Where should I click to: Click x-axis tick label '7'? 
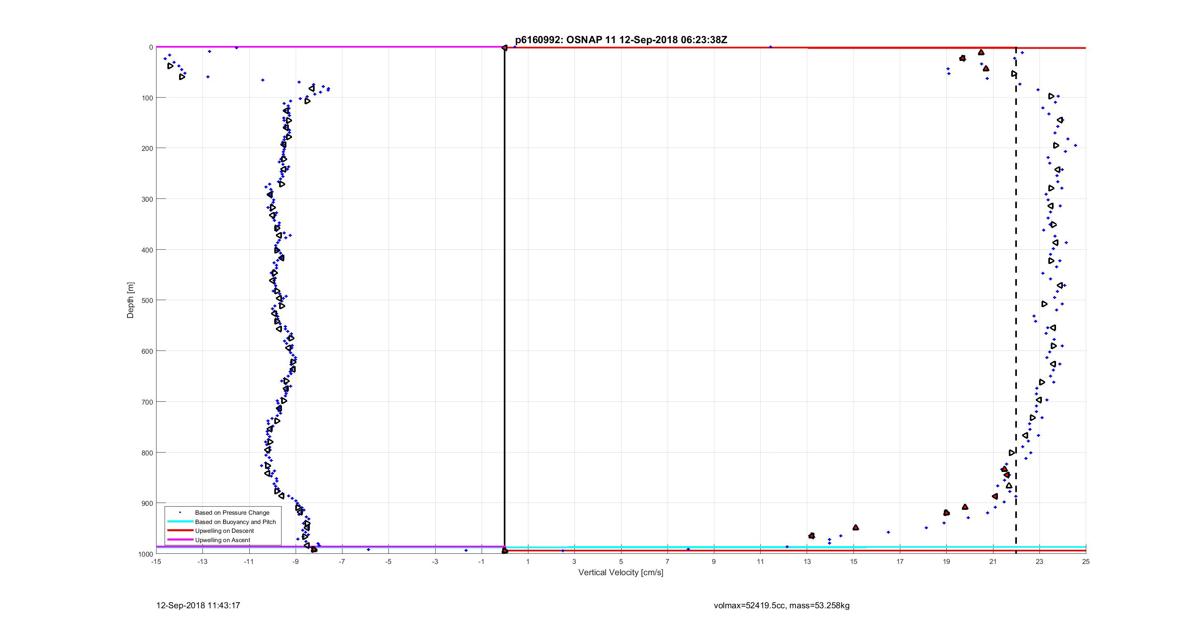[x=668, y=561]
